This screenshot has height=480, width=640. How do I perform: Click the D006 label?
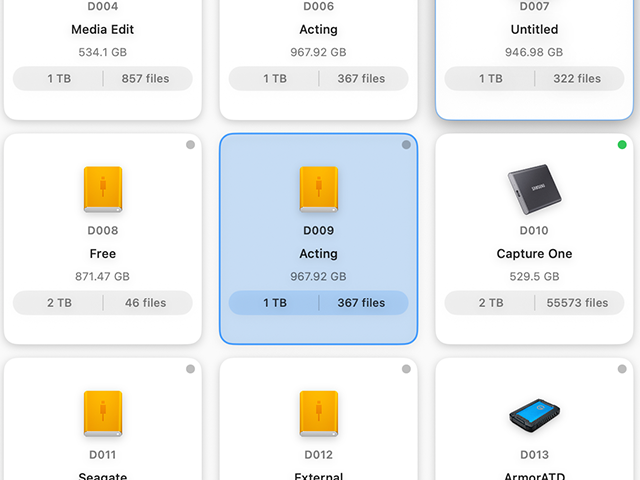tap(319, 6)
